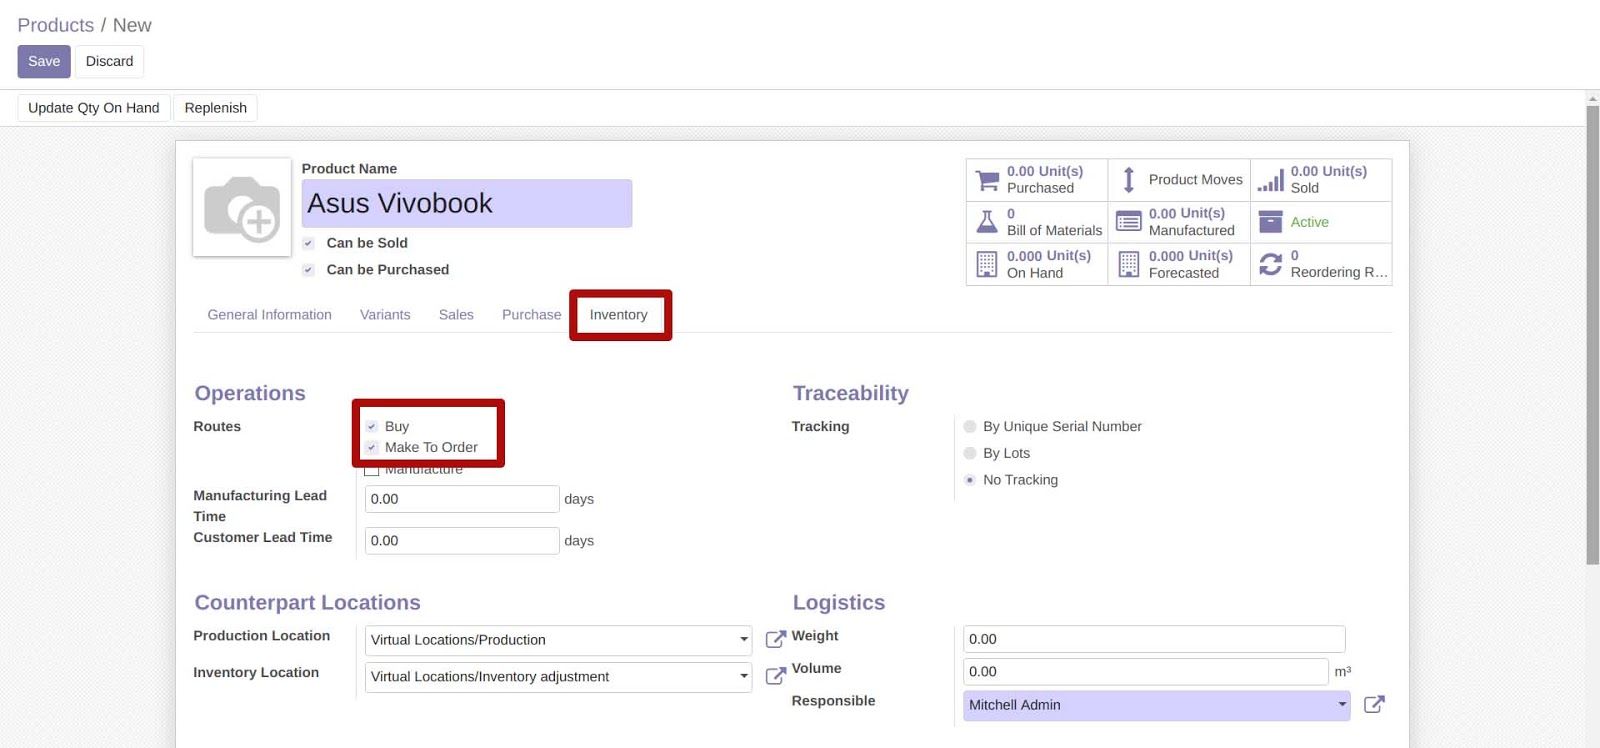Click 'Reordering R...' label text
1600x748 pixels.
pyautogui.click(x=1339, y=272)
